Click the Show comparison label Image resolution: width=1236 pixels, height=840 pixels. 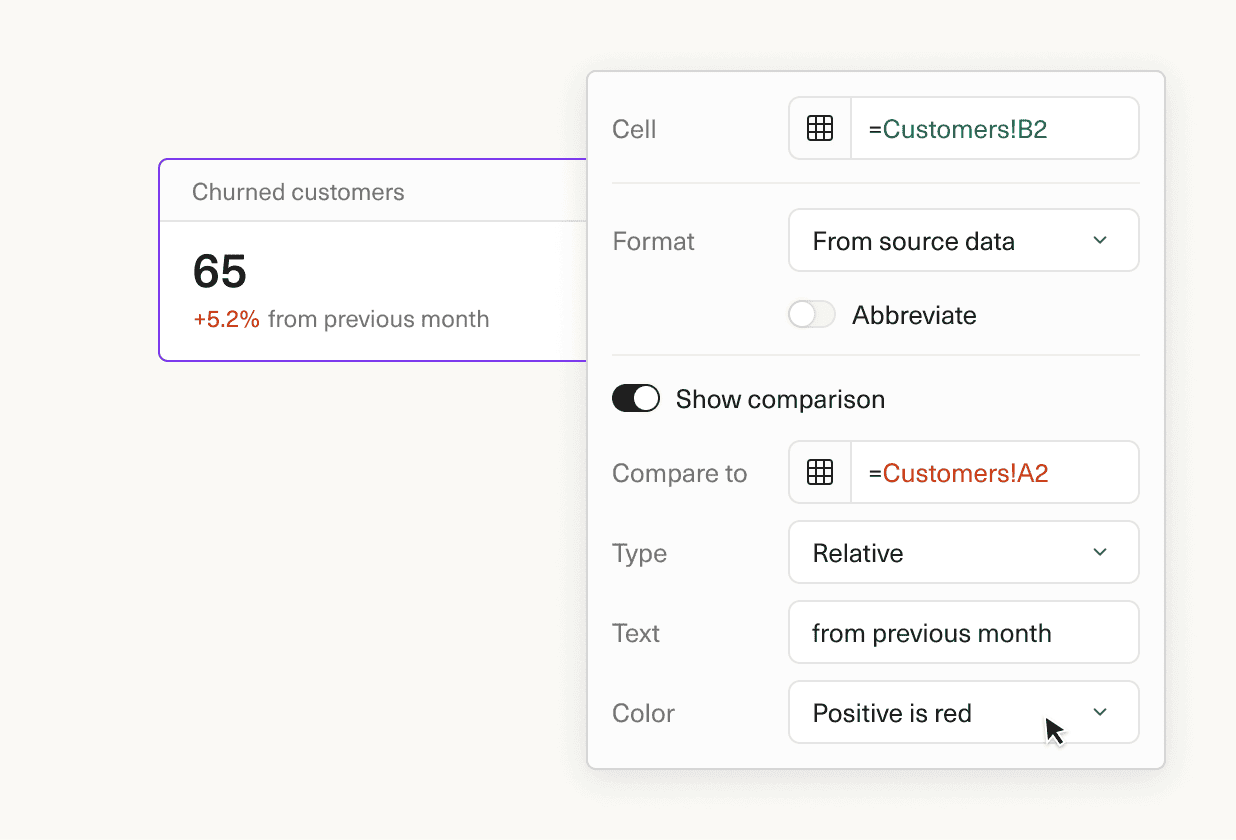pyautogui.click(x=780, y=399)
